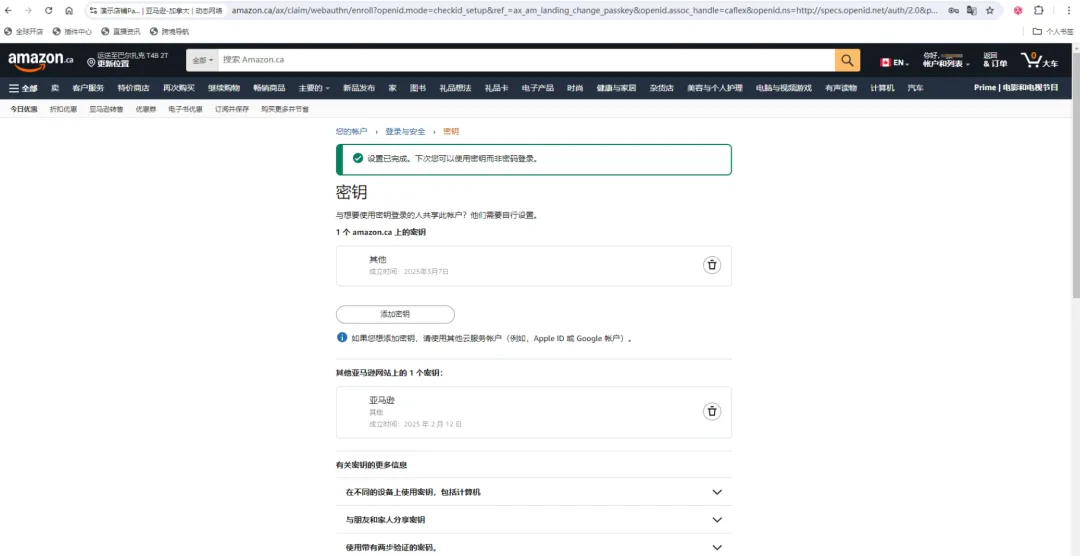The width and height of the screenshot is (1080, 556).
Task: Select the 计算机 nav item
Action: click(x=882, y=88)
